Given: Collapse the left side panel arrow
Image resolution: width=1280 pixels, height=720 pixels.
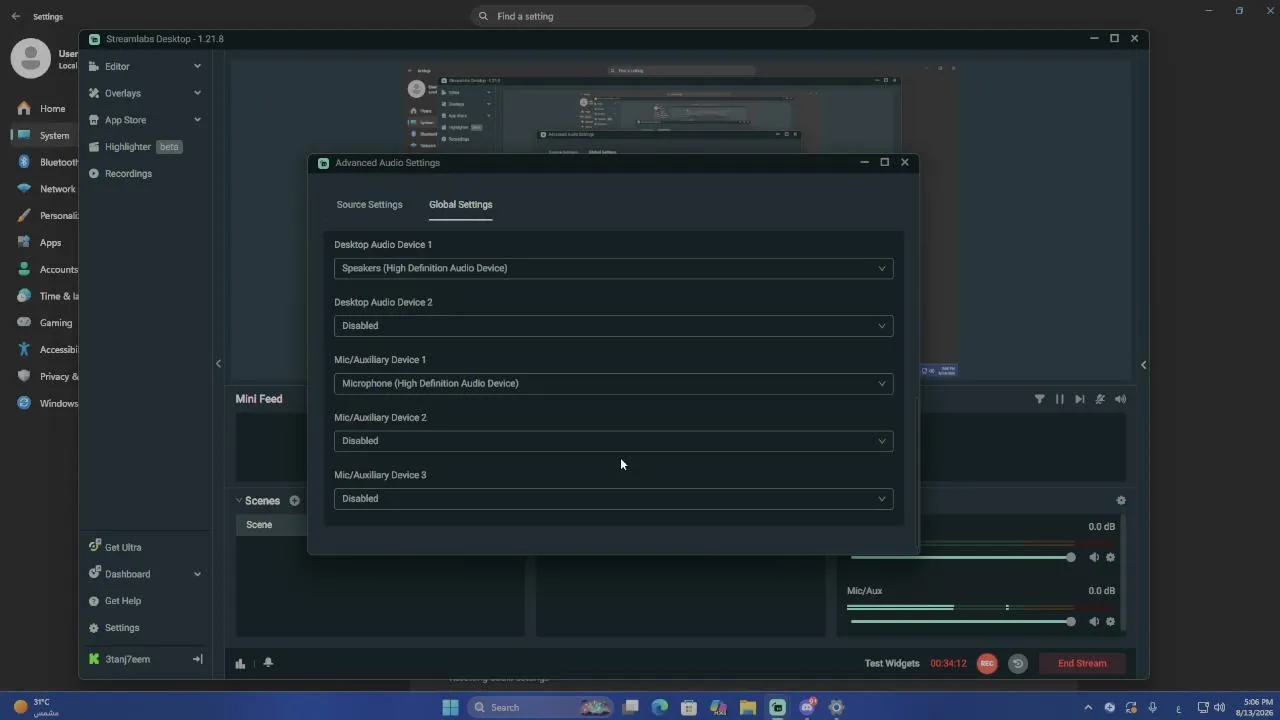Looking at the screenshot, I should pos(218,364).
